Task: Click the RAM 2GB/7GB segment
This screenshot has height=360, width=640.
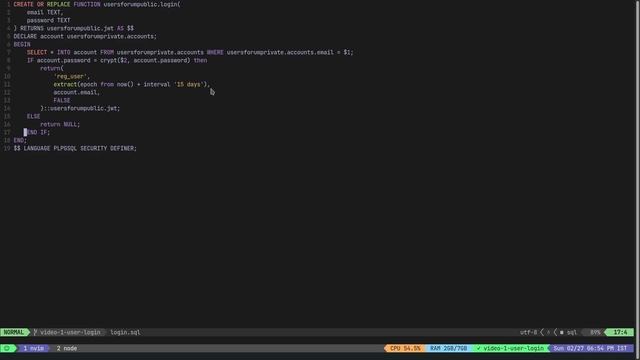Action: coord(448,348)
